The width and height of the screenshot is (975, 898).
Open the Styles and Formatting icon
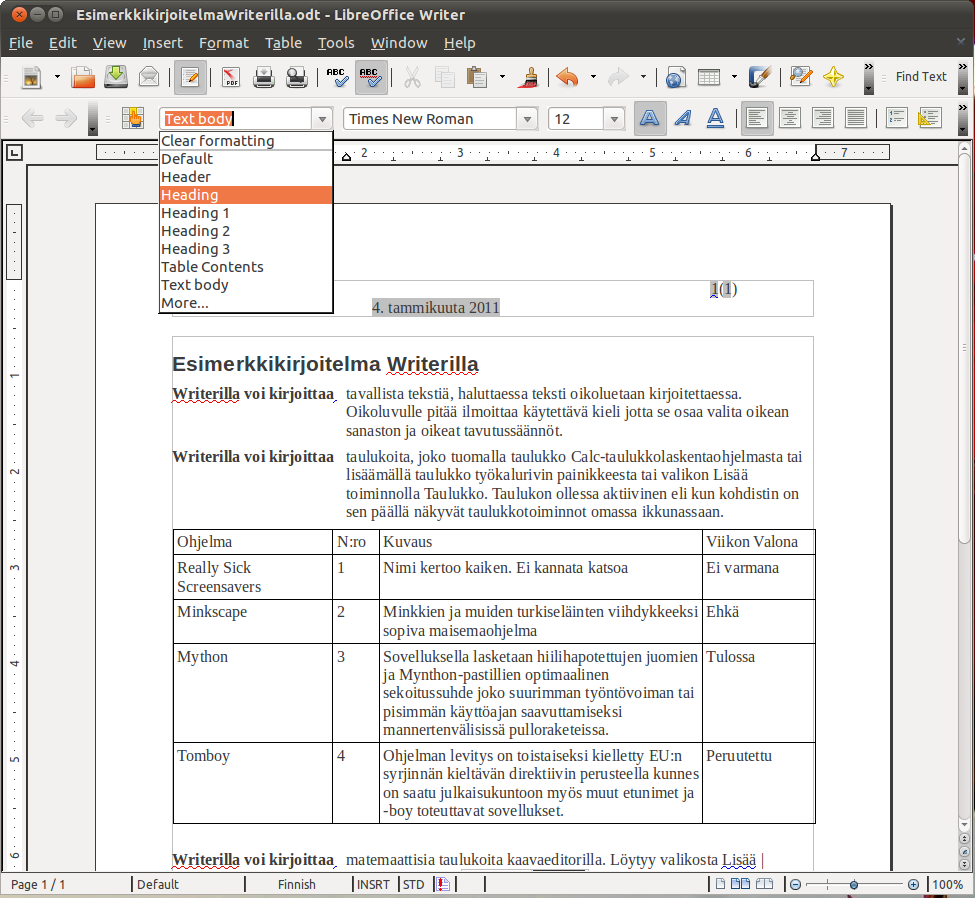point(133,118)
